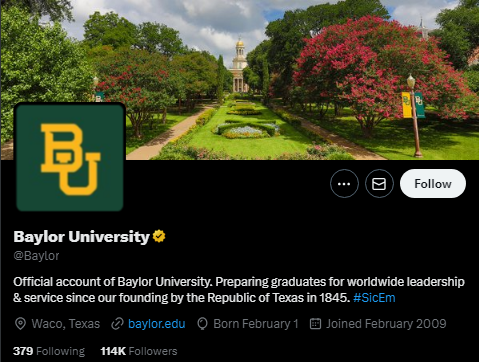
Task: Click the location pin icon
Action: 20,324
